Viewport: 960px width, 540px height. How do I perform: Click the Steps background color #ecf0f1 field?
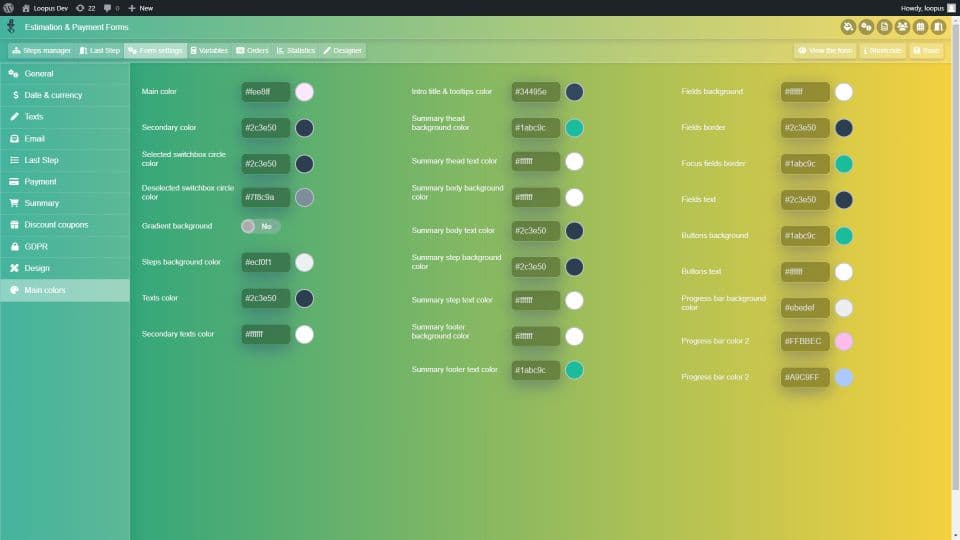pyautogui.click(x=265, y=262)
